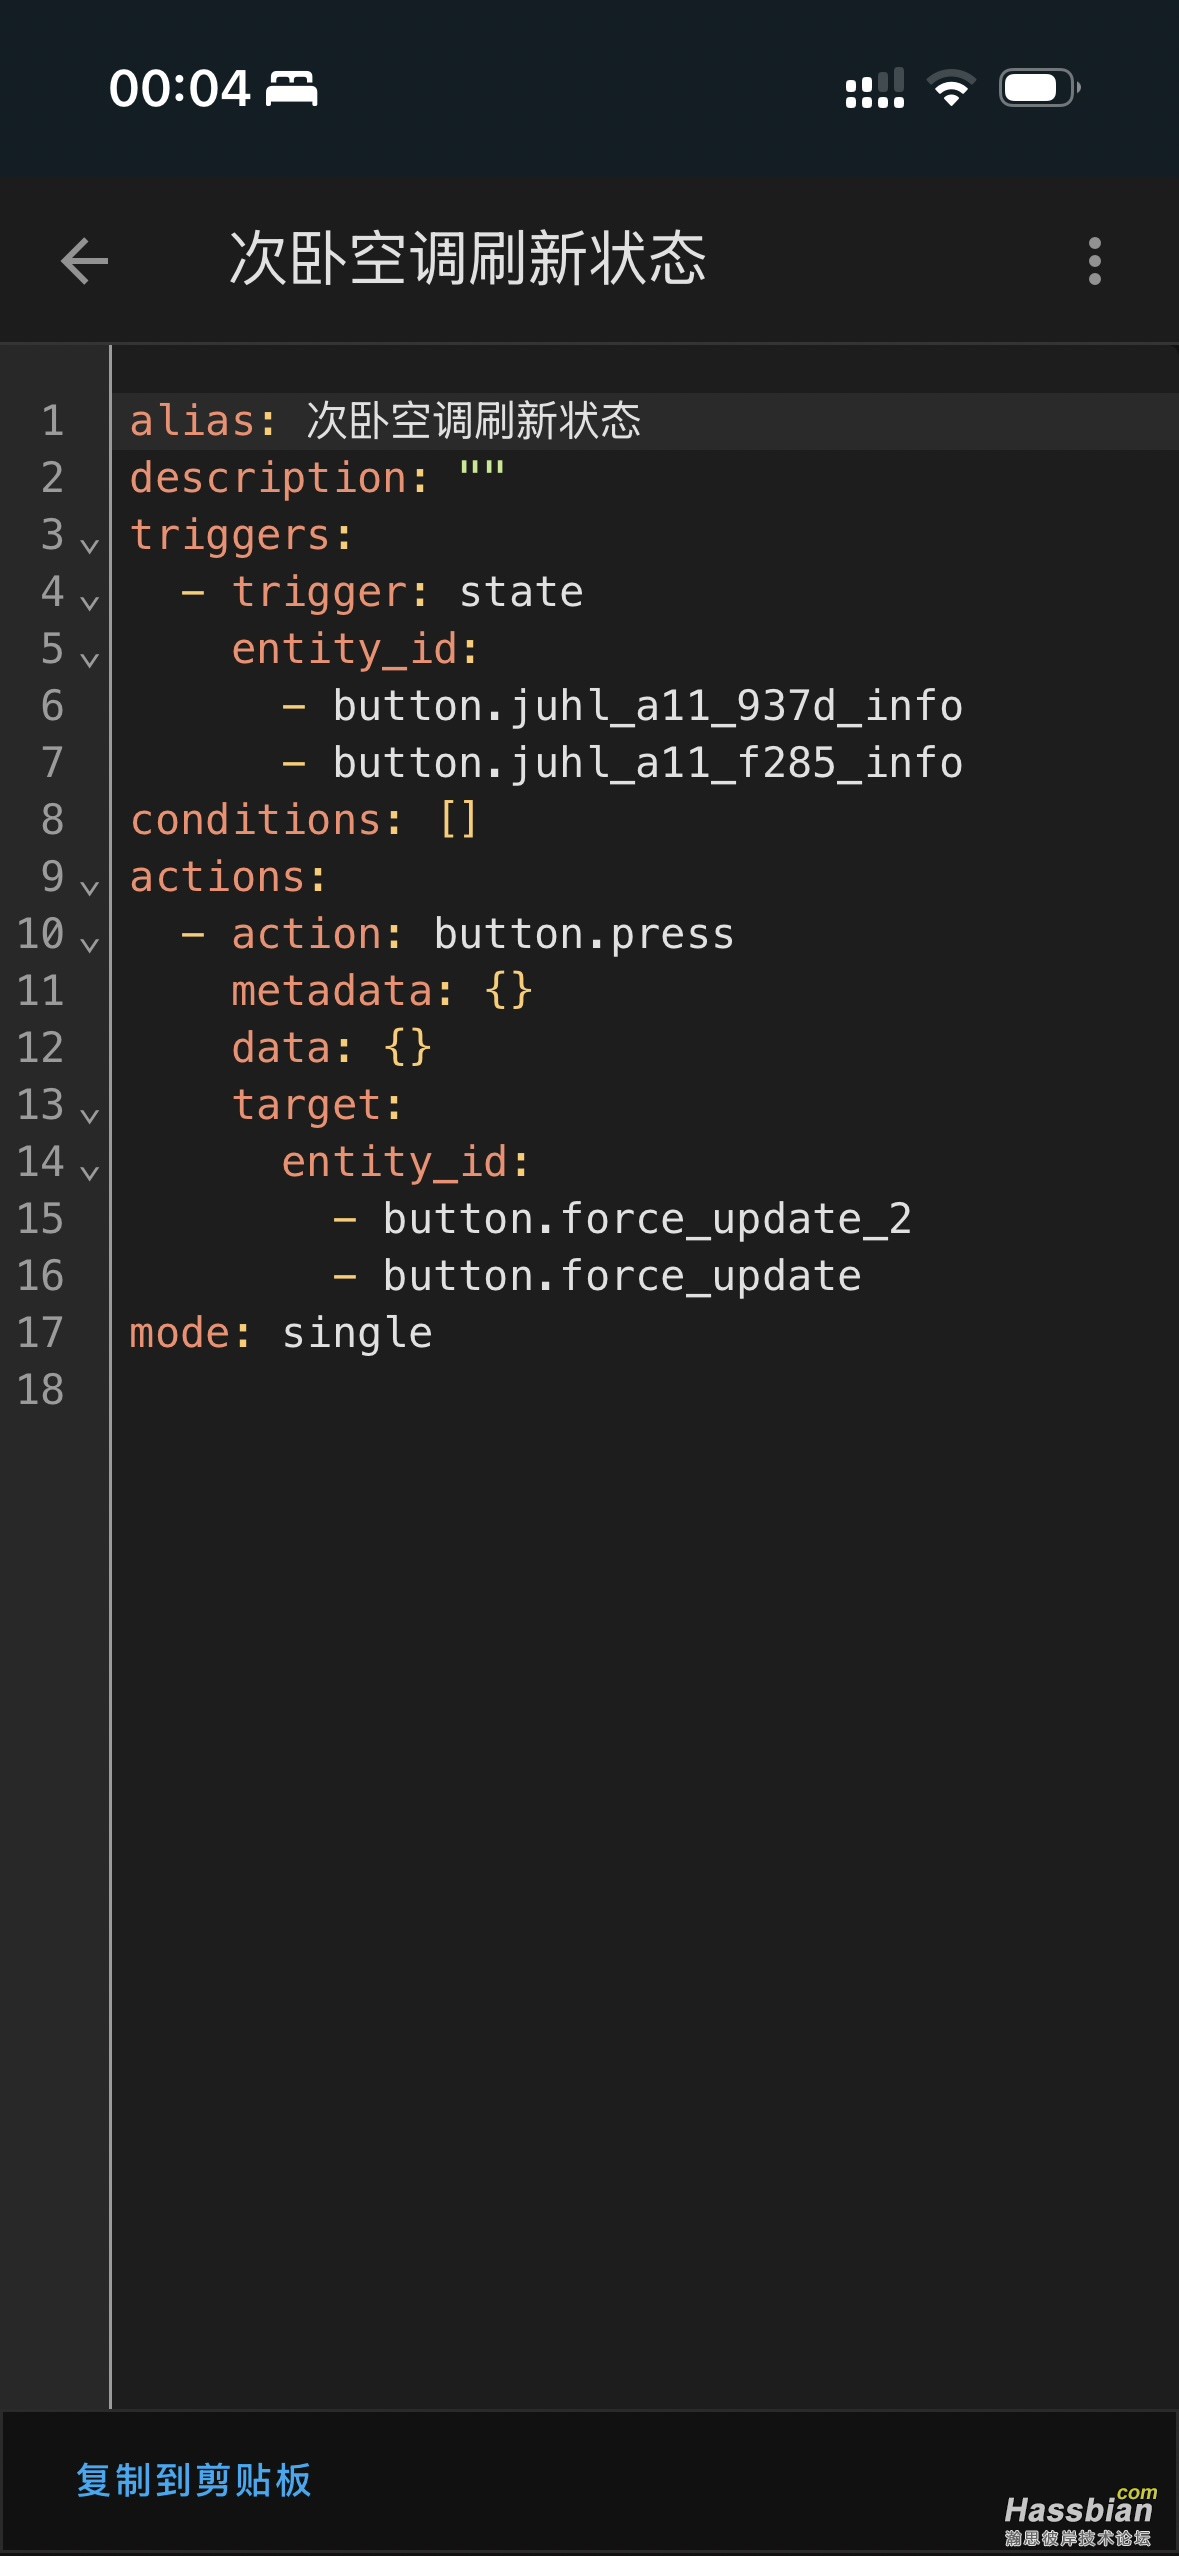Tap the battery indicator icon

[x=1039, y=88]
